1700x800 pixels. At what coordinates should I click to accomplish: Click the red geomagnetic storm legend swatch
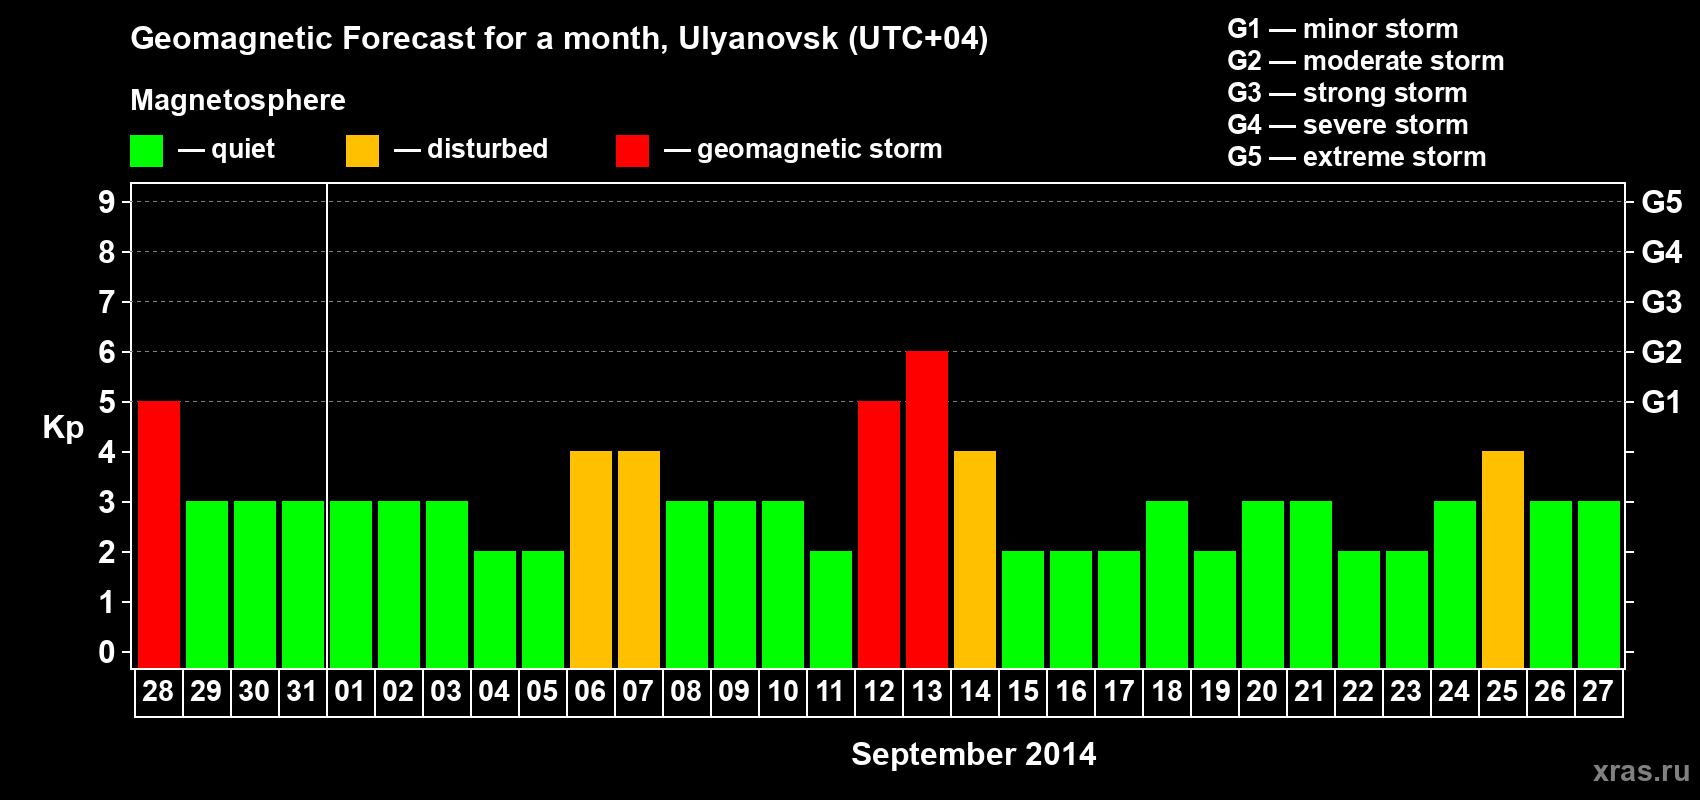(x=633, y=151)
